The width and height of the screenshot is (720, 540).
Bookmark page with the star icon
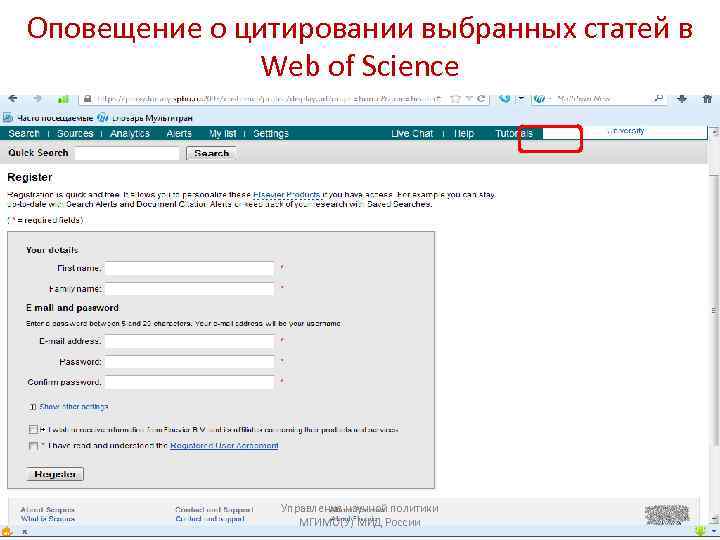tap(455, 99)
